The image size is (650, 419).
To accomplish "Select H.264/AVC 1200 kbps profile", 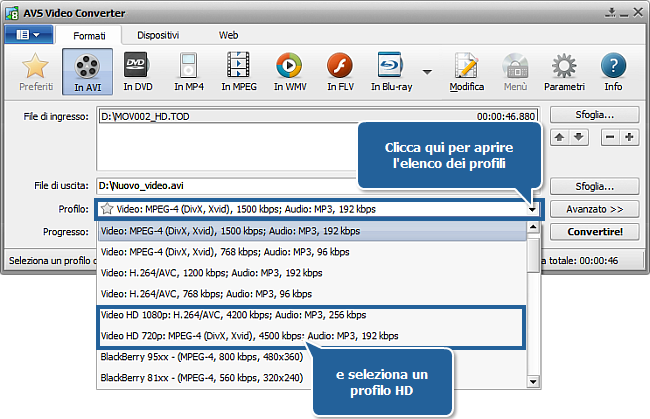I will [312, 273].
